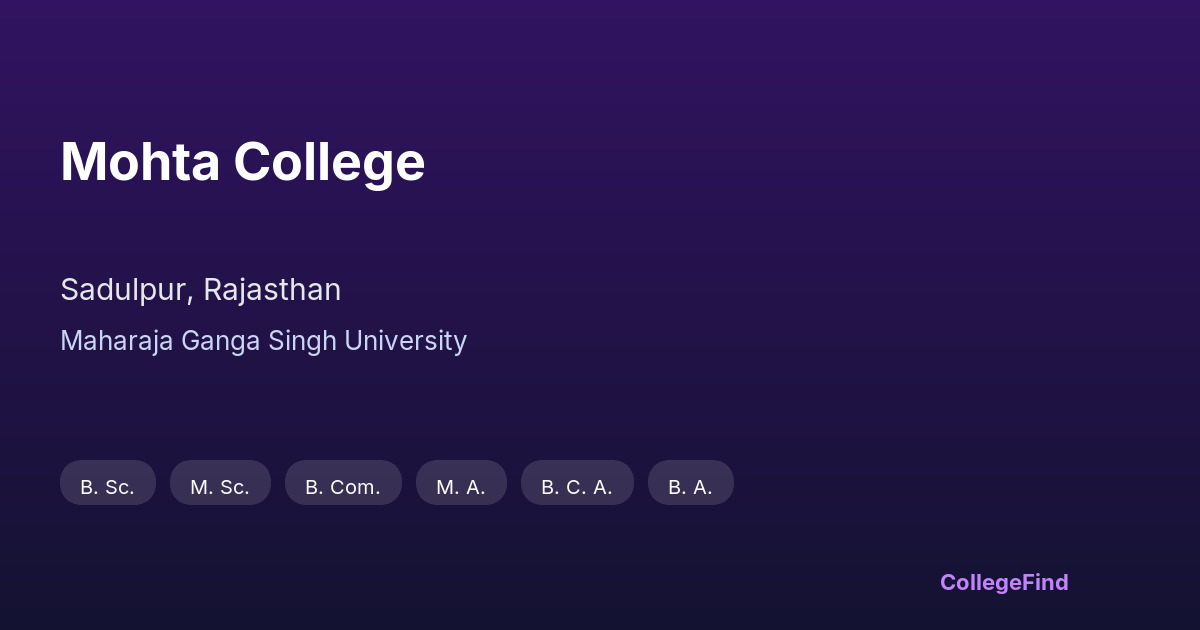Select the M. Sc. course tag
Image resolution: width=1200 pixels, height=630 pixels.
tap(220, 483)
